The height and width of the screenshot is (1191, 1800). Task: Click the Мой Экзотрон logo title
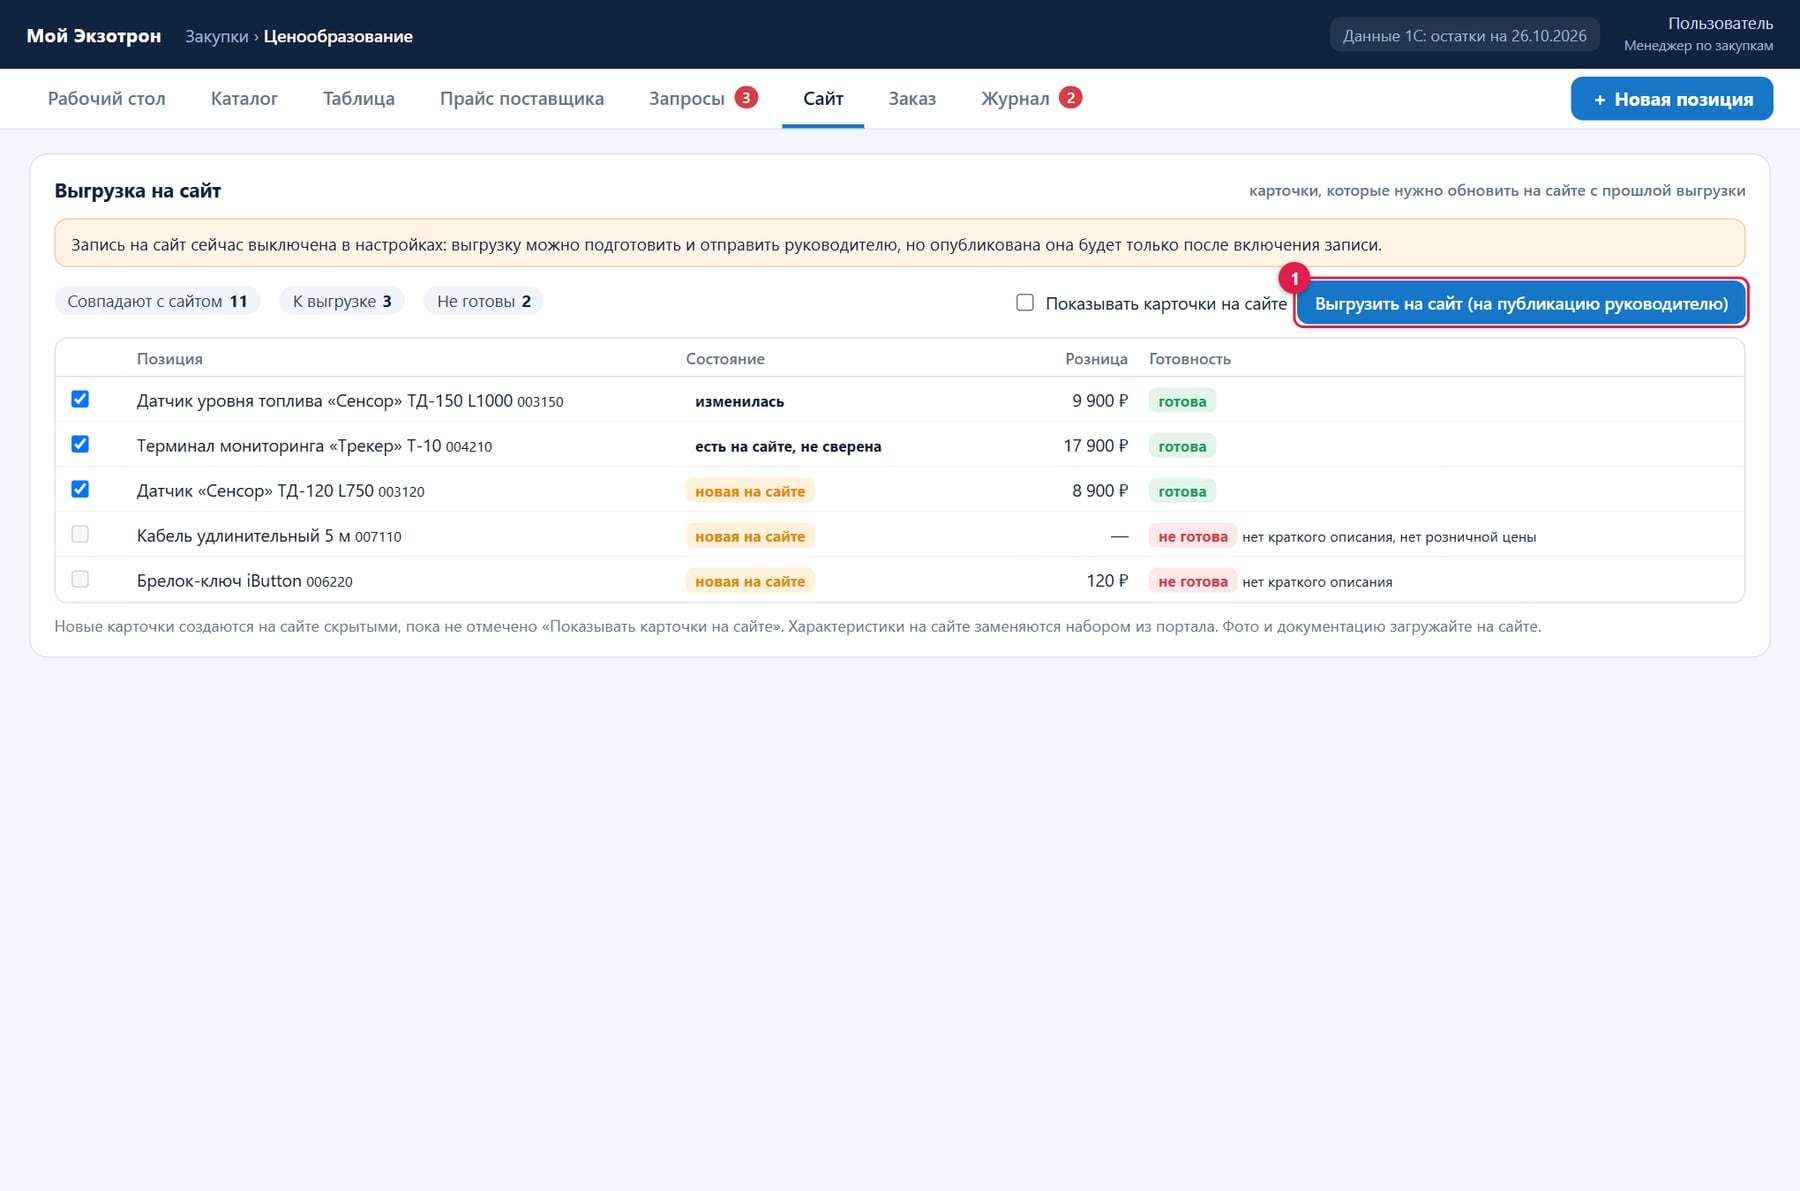(x=94, y=36)
